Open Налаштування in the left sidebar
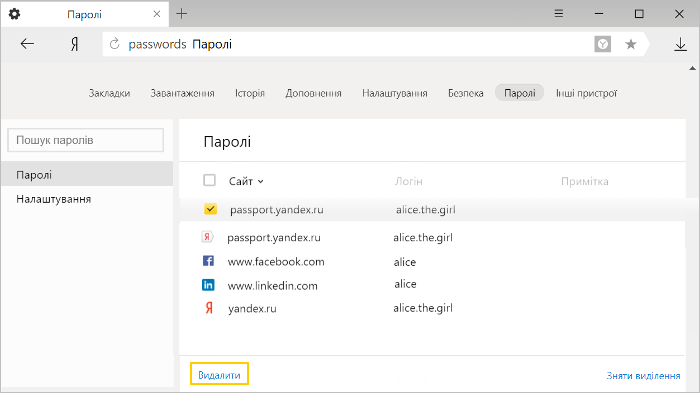The image size is (700, 393). pos(54,199)
